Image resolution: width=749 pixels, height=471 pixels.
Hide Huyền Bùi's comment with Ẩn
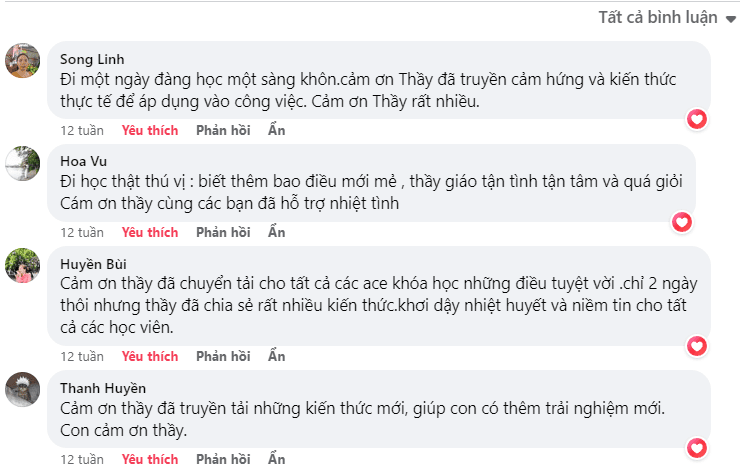point(277,356)
